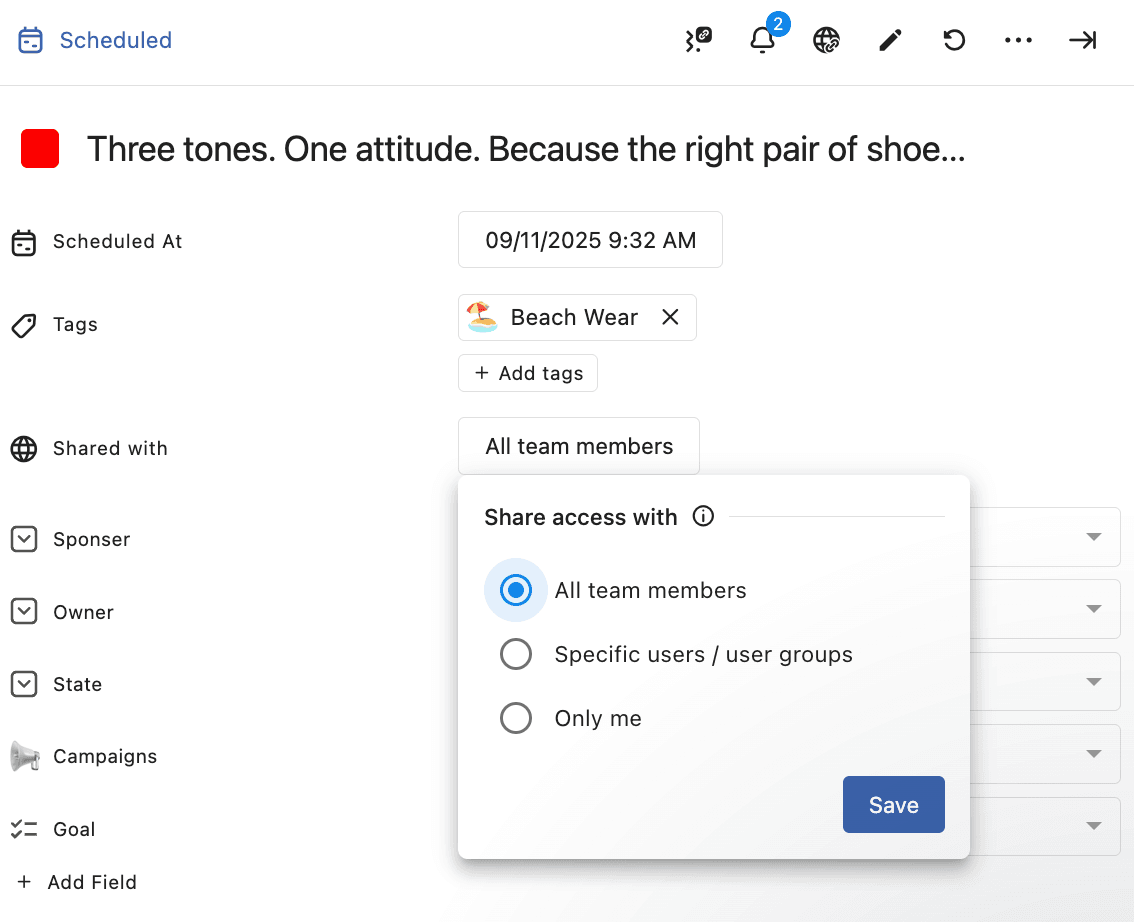
Task: Choose the Only me radio option
Action: point(516,719)
